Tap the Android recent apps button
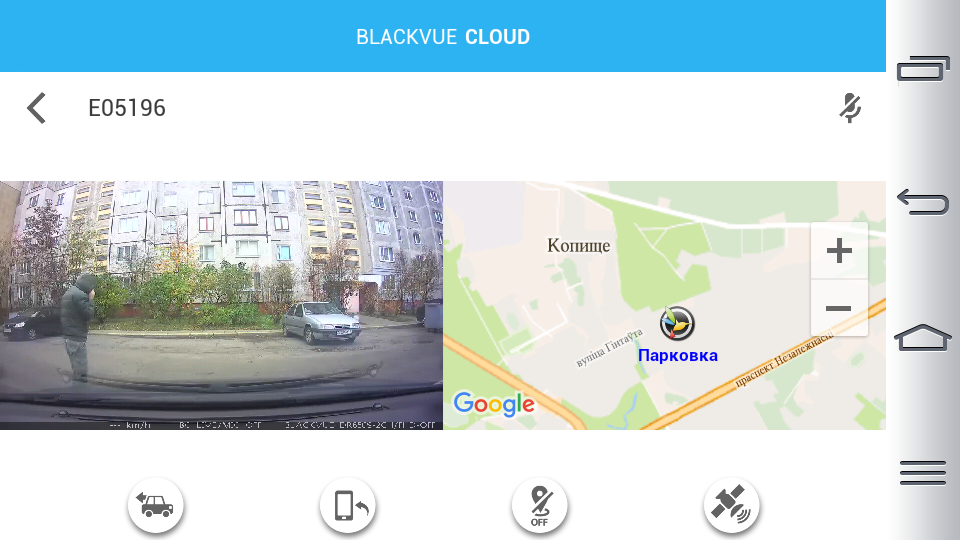This screenshot has height=540, width=960. pos(923,69)
